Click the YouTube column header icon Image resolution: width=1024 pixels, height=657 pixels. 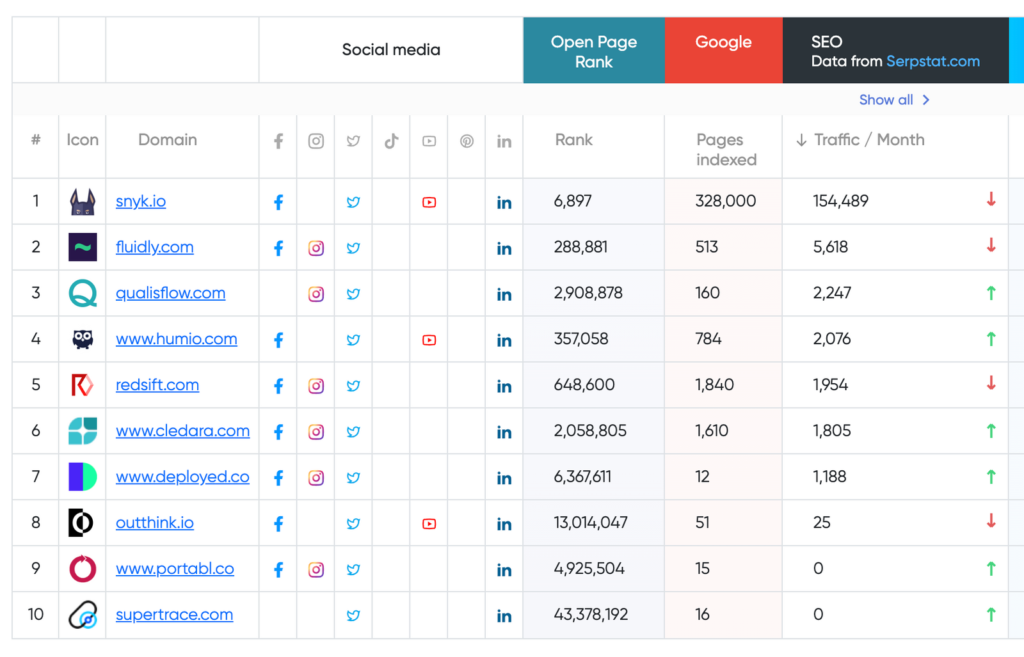click(429, 141)
